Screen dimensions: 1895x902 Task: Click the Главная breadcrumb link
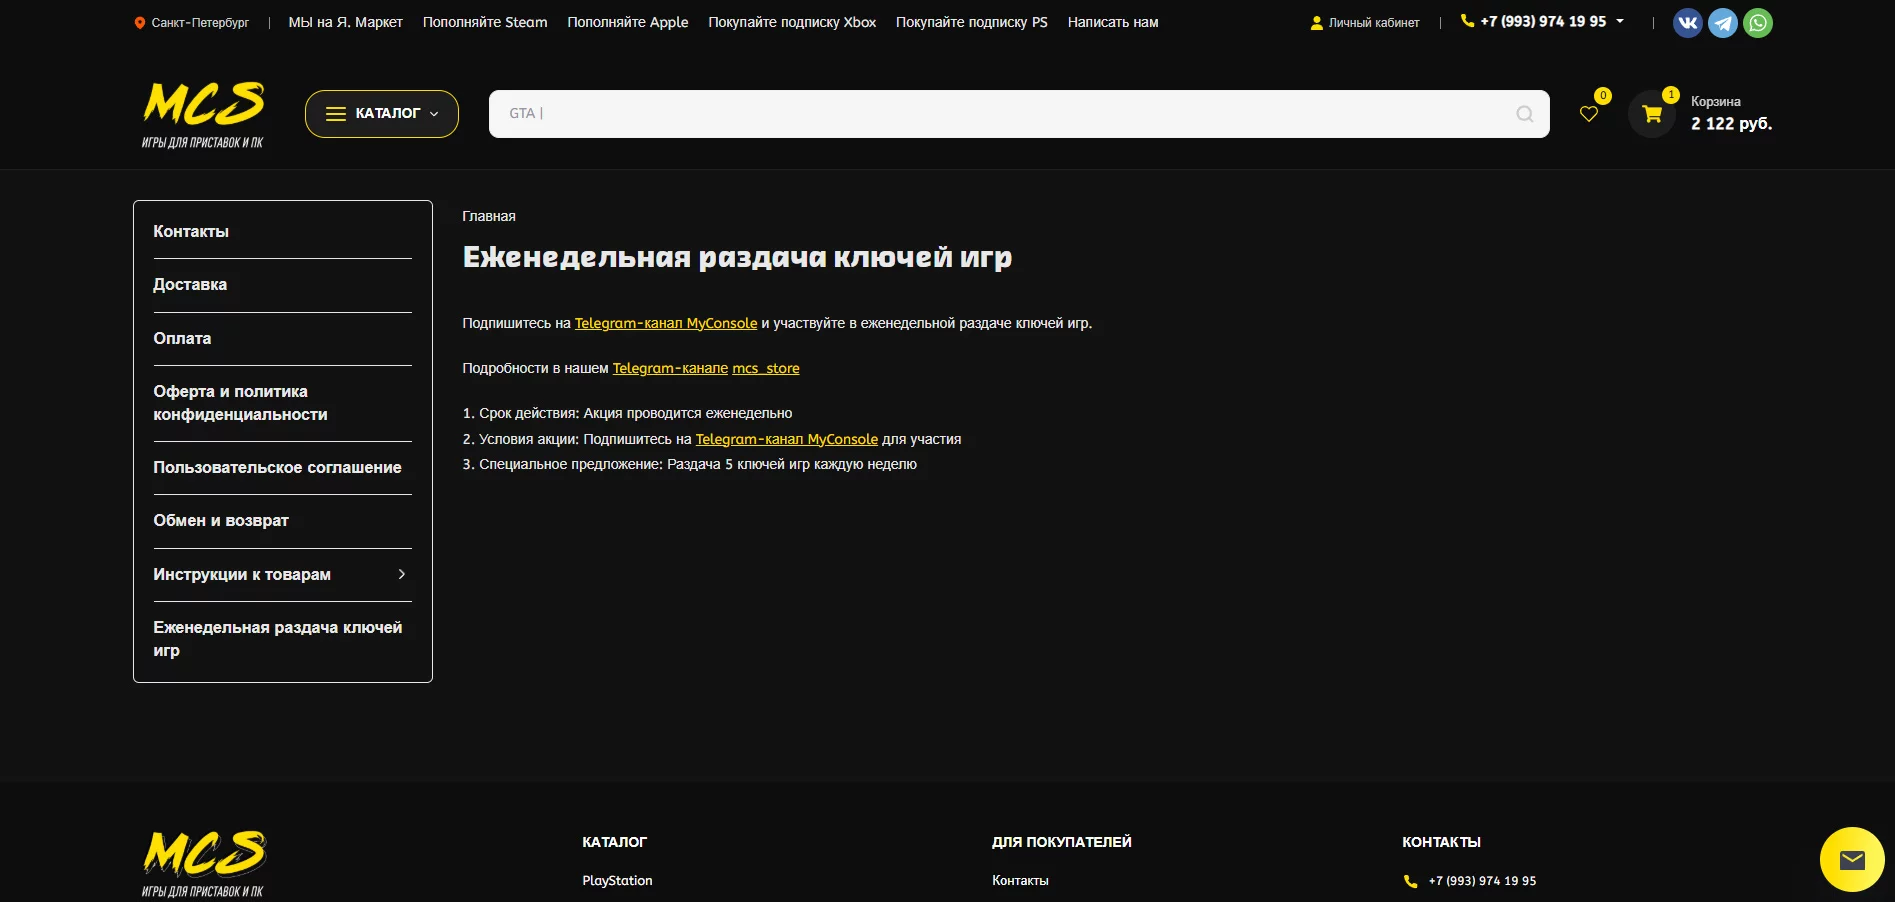tap(489, 216)
